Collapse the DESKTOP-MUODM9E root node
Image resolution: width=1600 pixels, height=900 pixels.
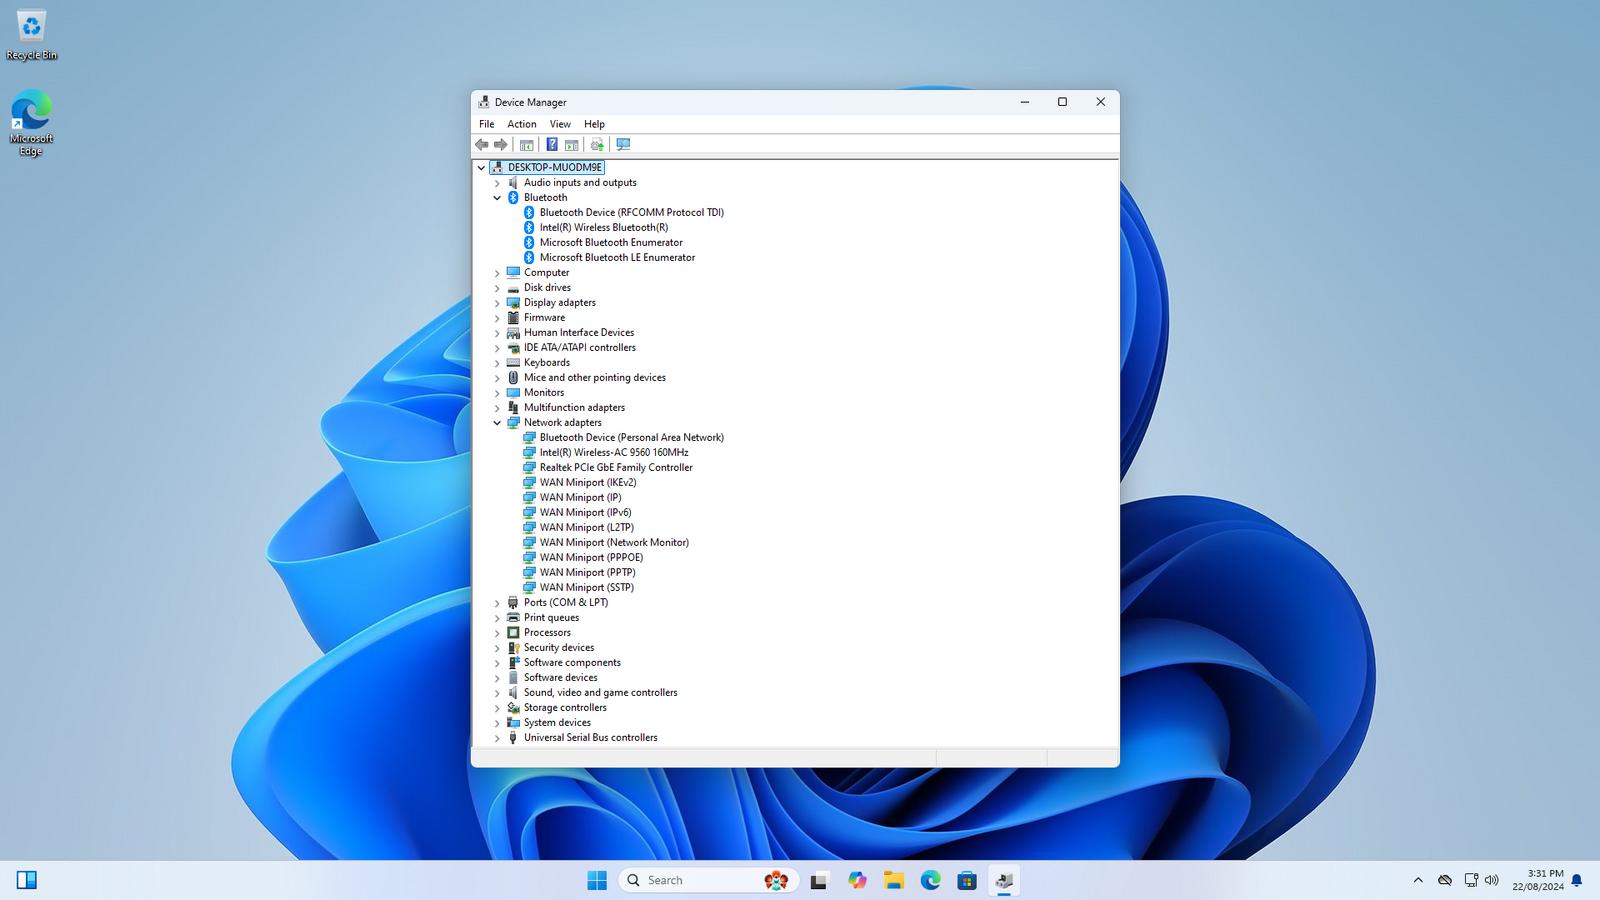tap(481, 168)
